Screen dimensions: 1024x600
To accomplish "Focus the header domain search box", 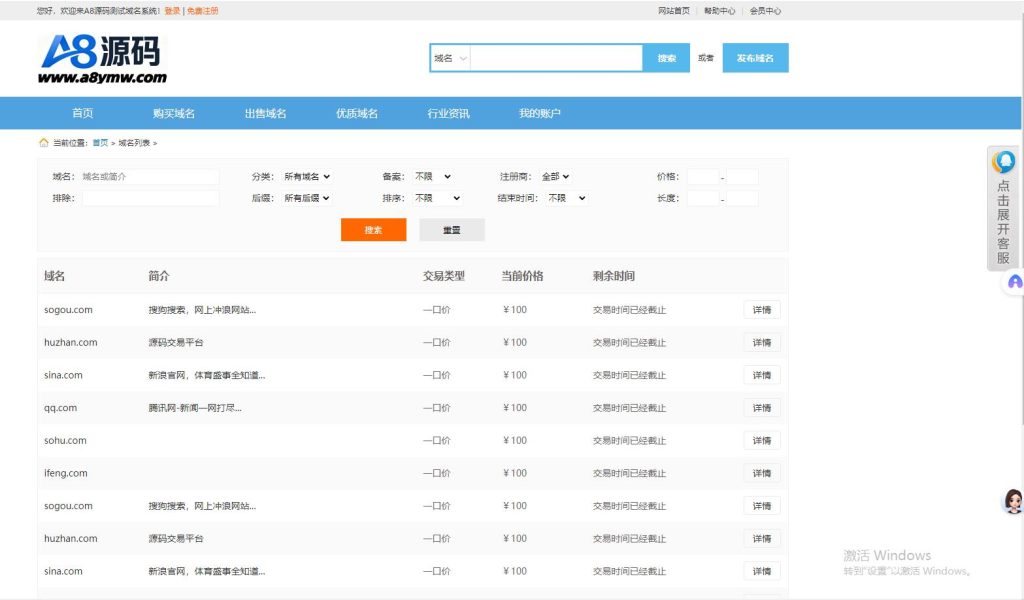I will click(x=556, y=58).
